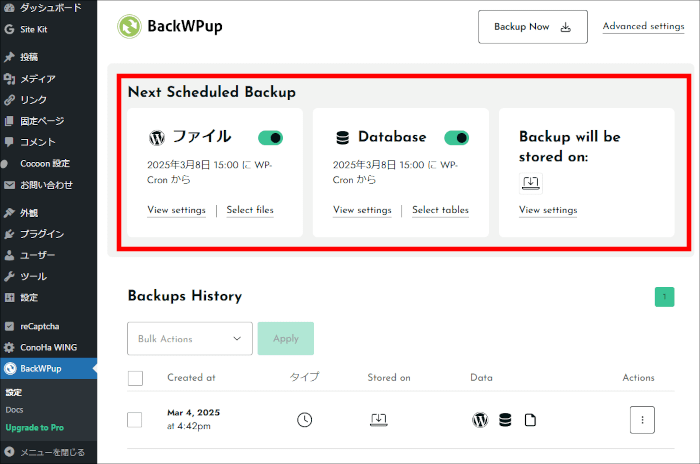Image resolution: width=700 pixels, height=464 pixels.
Task: Click the BackWPup logo icon in header
Action: tap(129, 26)
